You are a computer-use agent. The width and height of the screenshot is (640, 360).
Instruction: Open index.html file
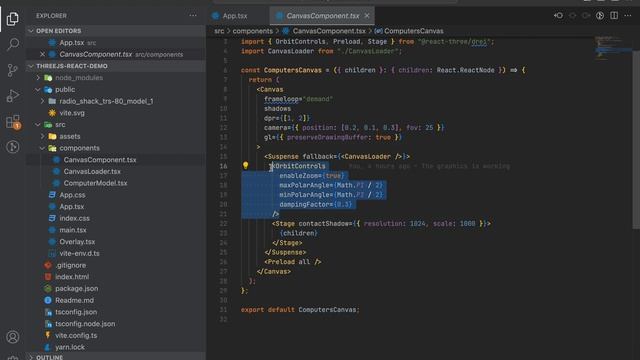[x=72, y=277]
